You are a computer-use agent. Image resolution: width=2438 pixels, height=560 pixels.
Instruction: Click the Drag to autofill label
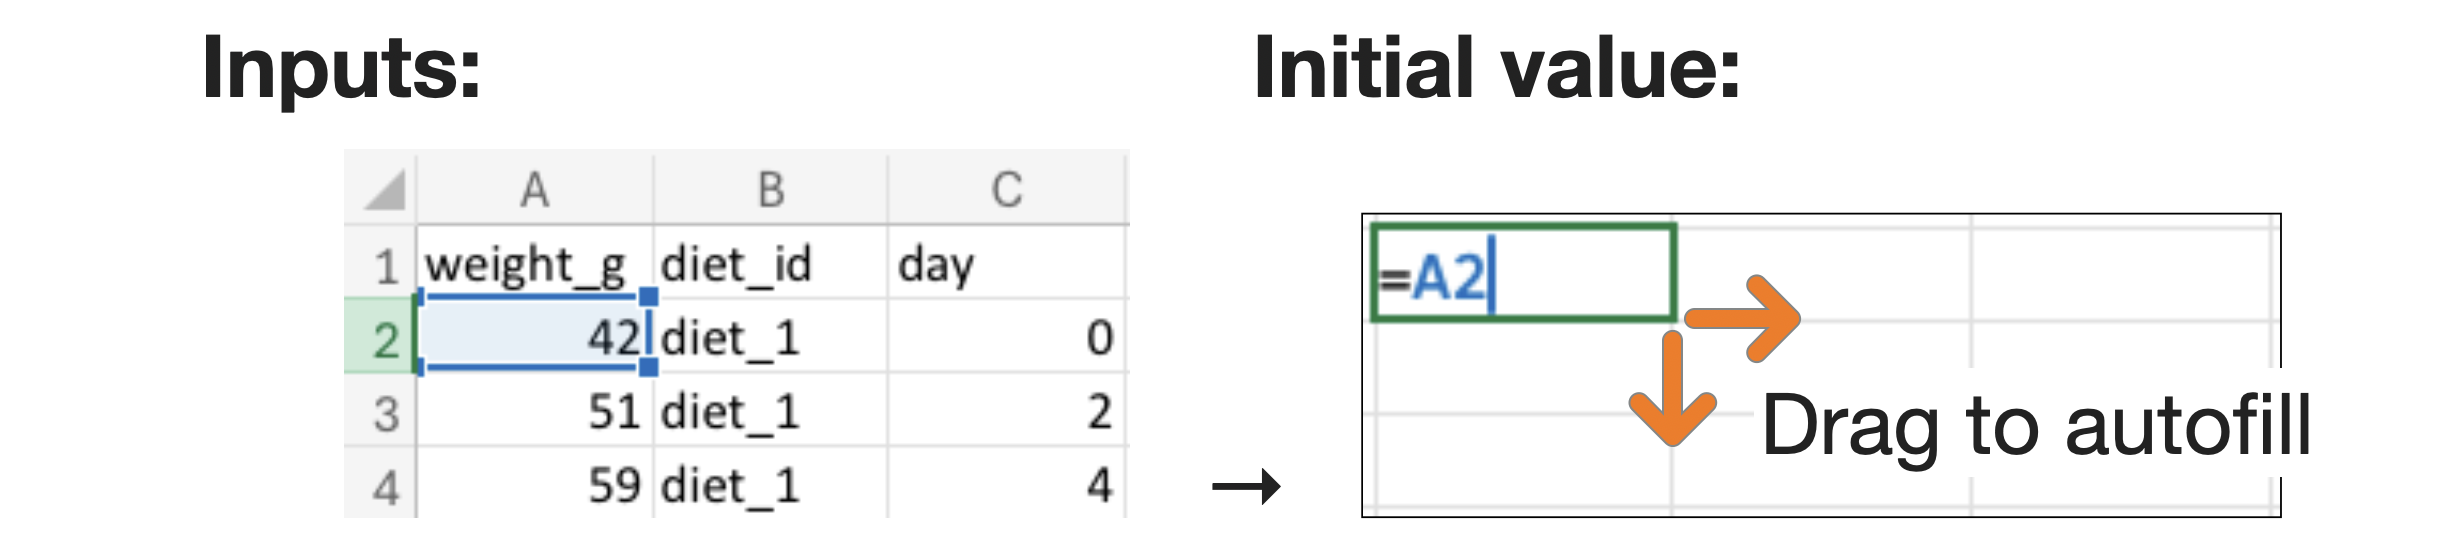pos(2035,426)
